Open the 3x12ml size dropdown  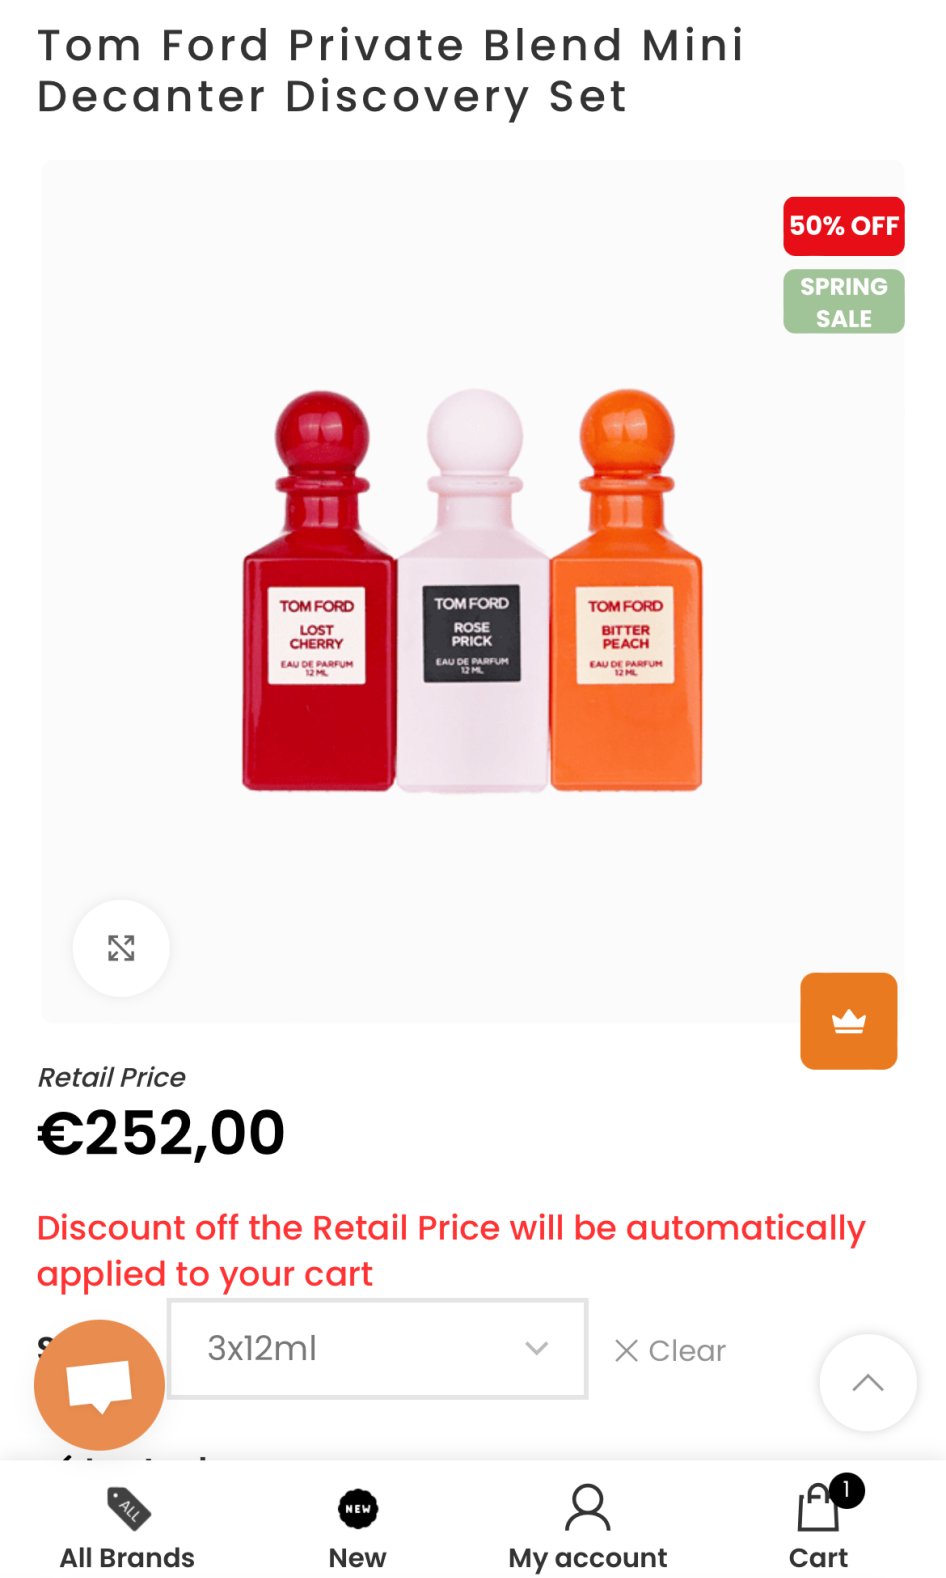pos(378,1348)
